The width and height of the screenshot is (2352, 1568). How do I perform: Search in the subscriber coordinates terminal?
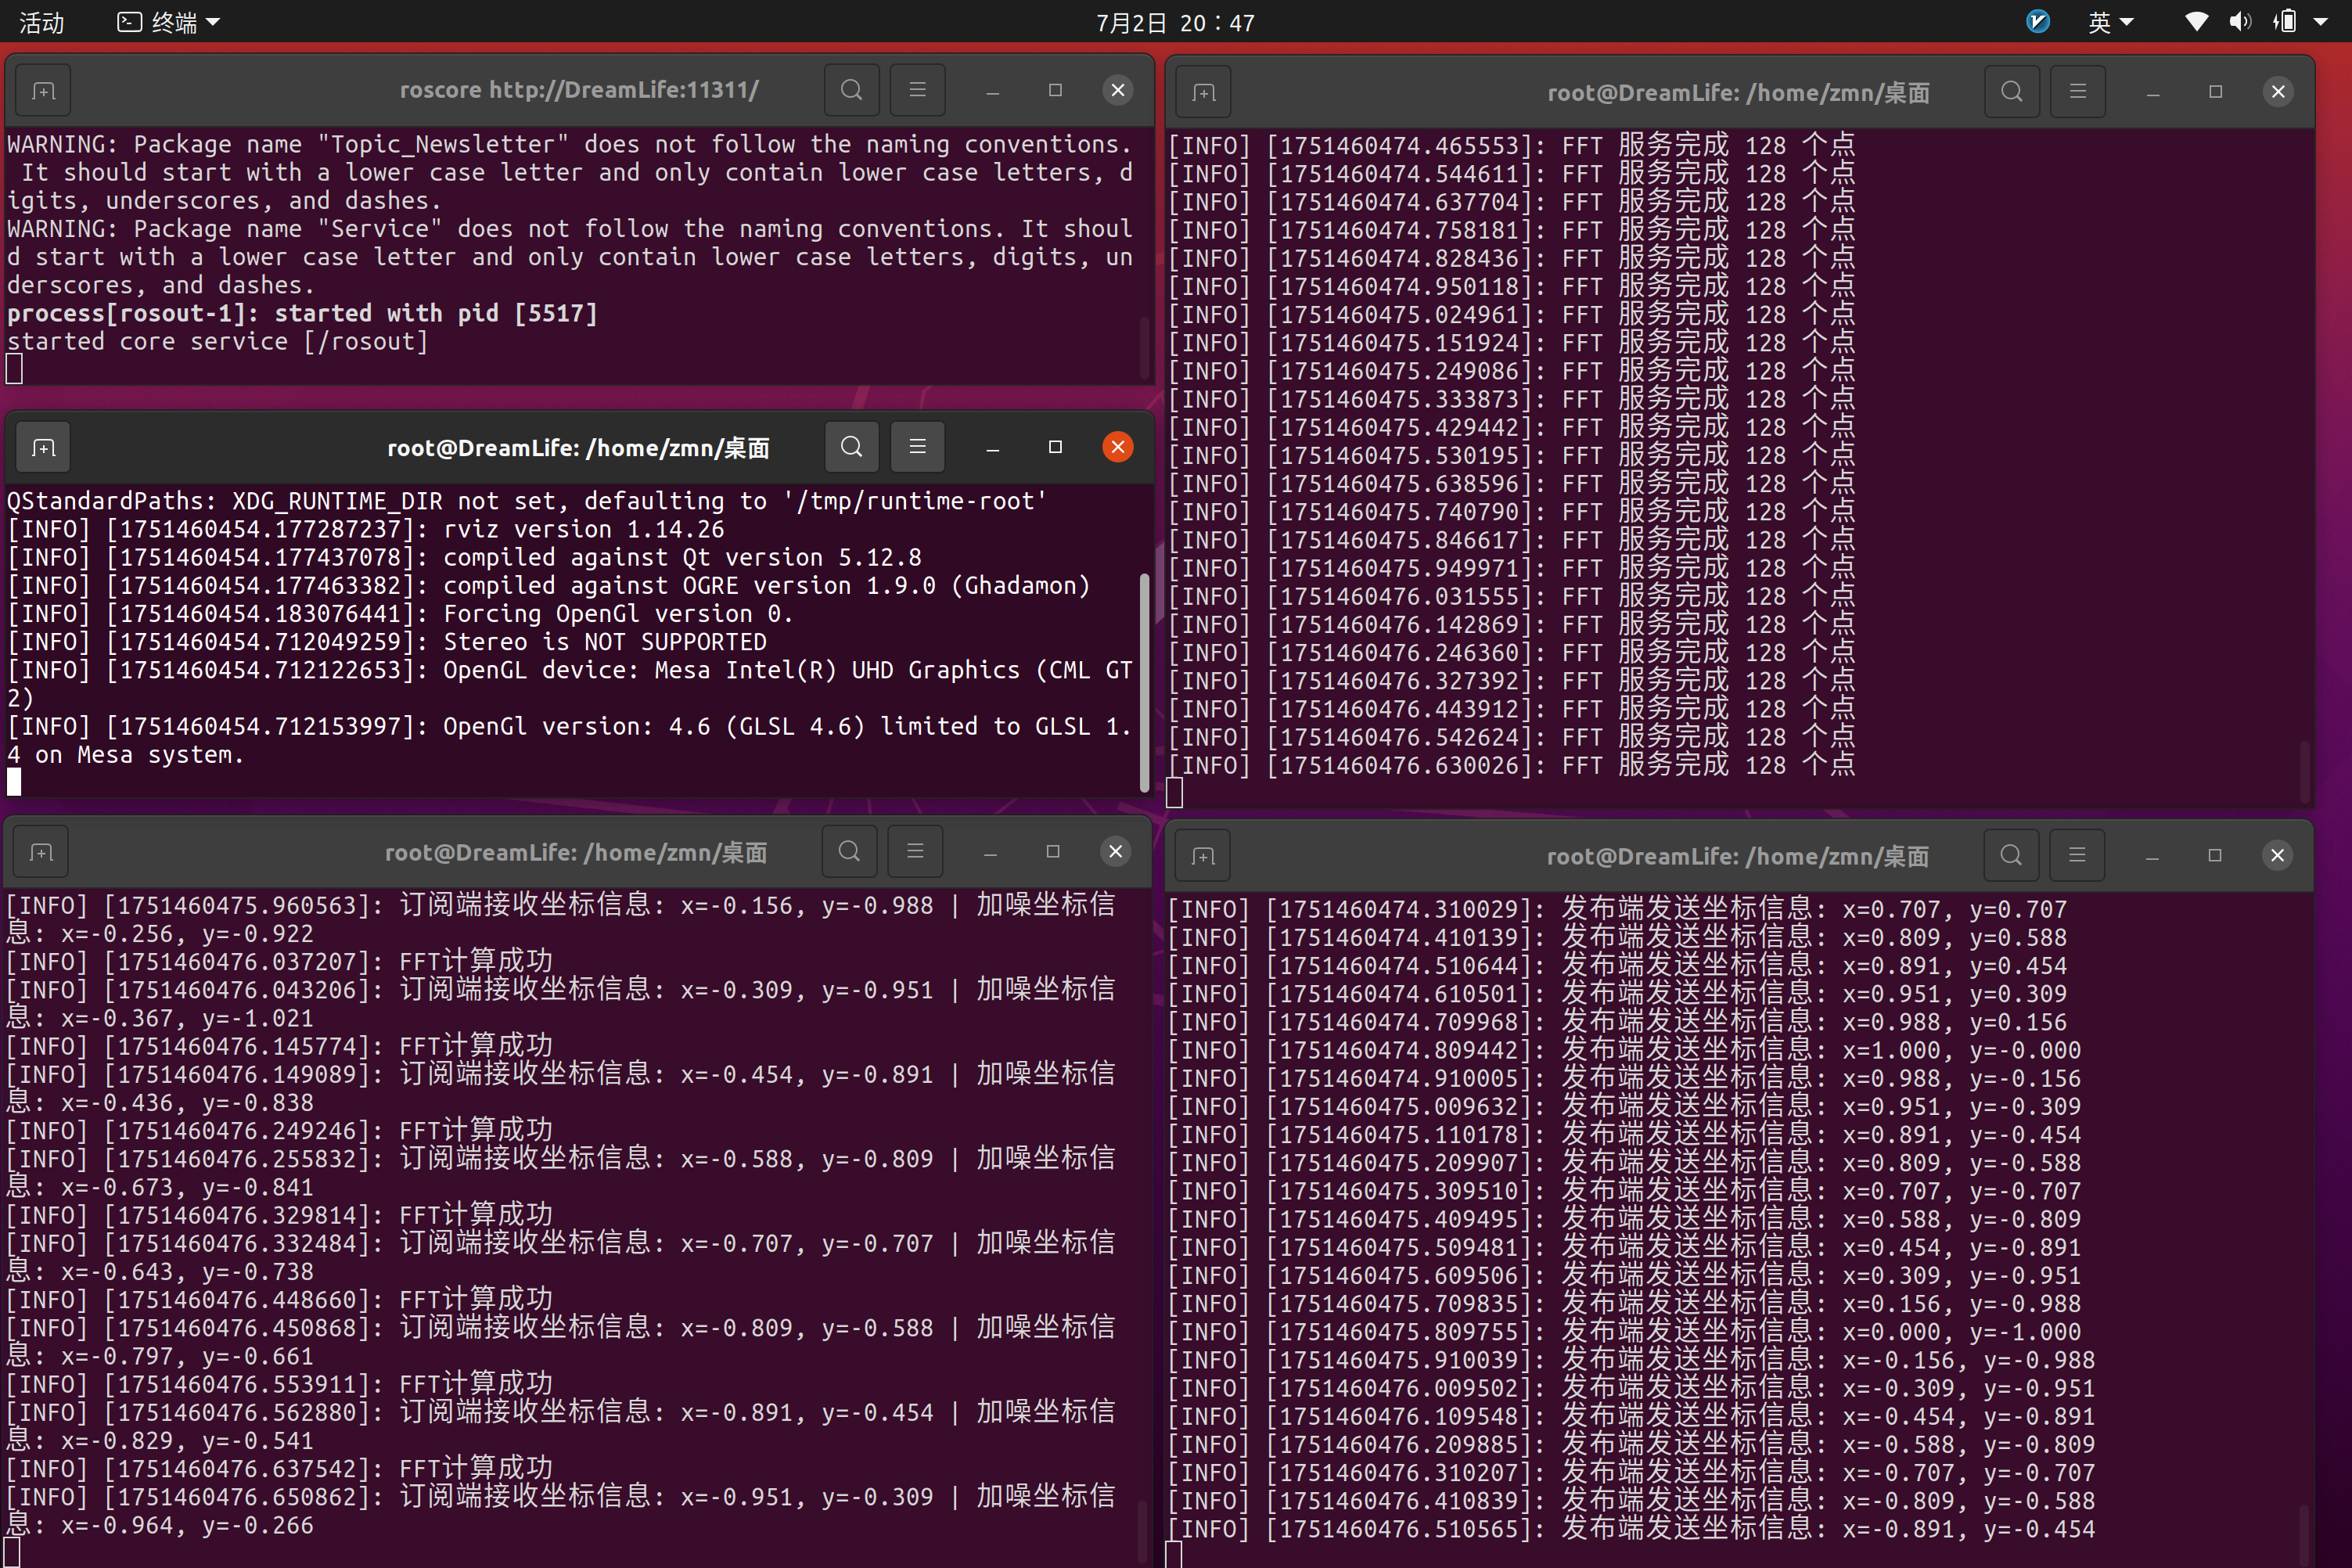click(849, 851)
